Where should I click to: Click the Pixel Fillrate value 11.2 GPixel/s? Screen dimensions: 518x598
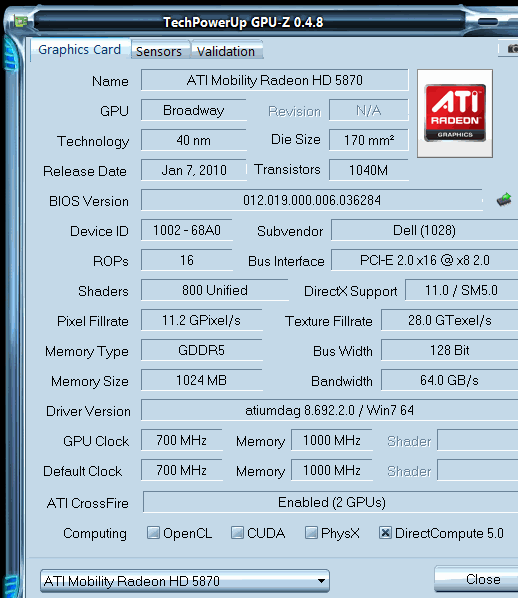tap(201, 320)
